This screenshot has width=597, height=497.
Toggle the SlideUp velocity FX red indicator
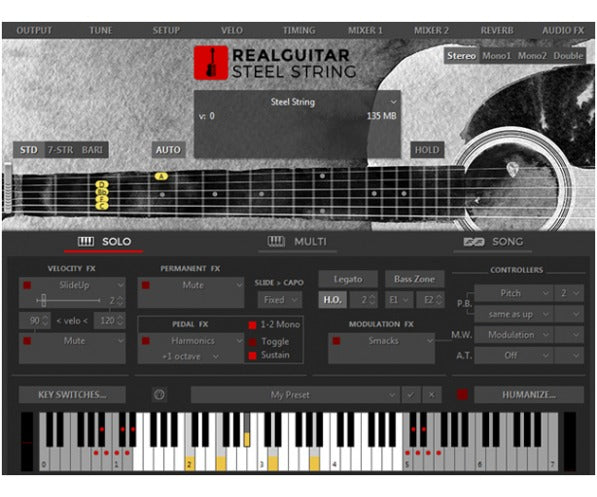pos(27,285)
